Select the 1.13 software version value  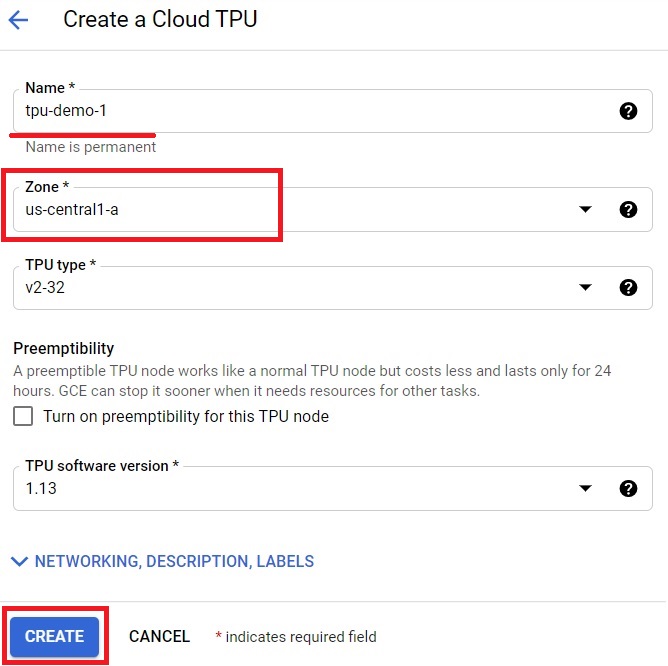click(41, 488)
